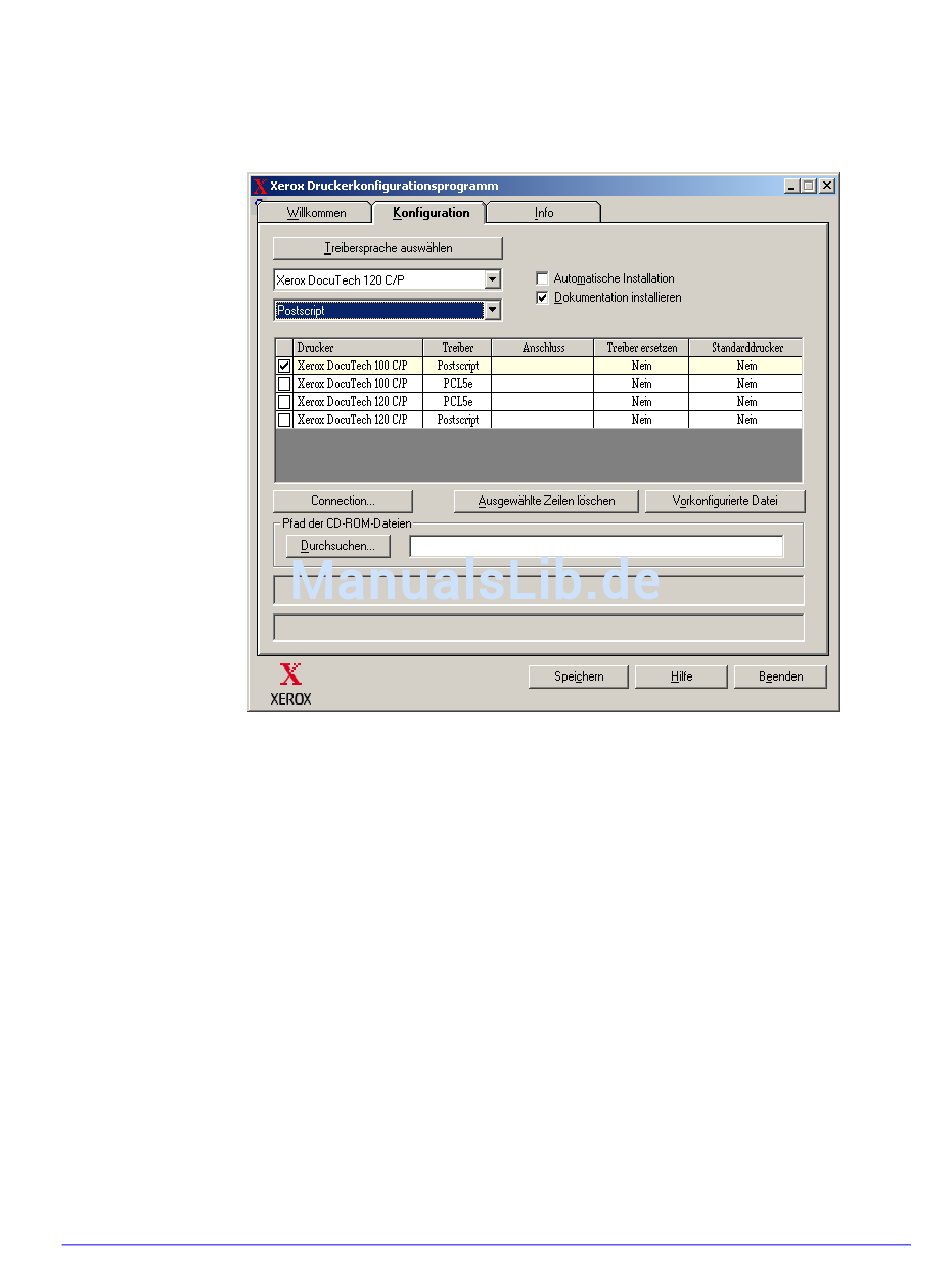
Task: Open Vorkonfigurierte Datei
Action: click(725, 501)
